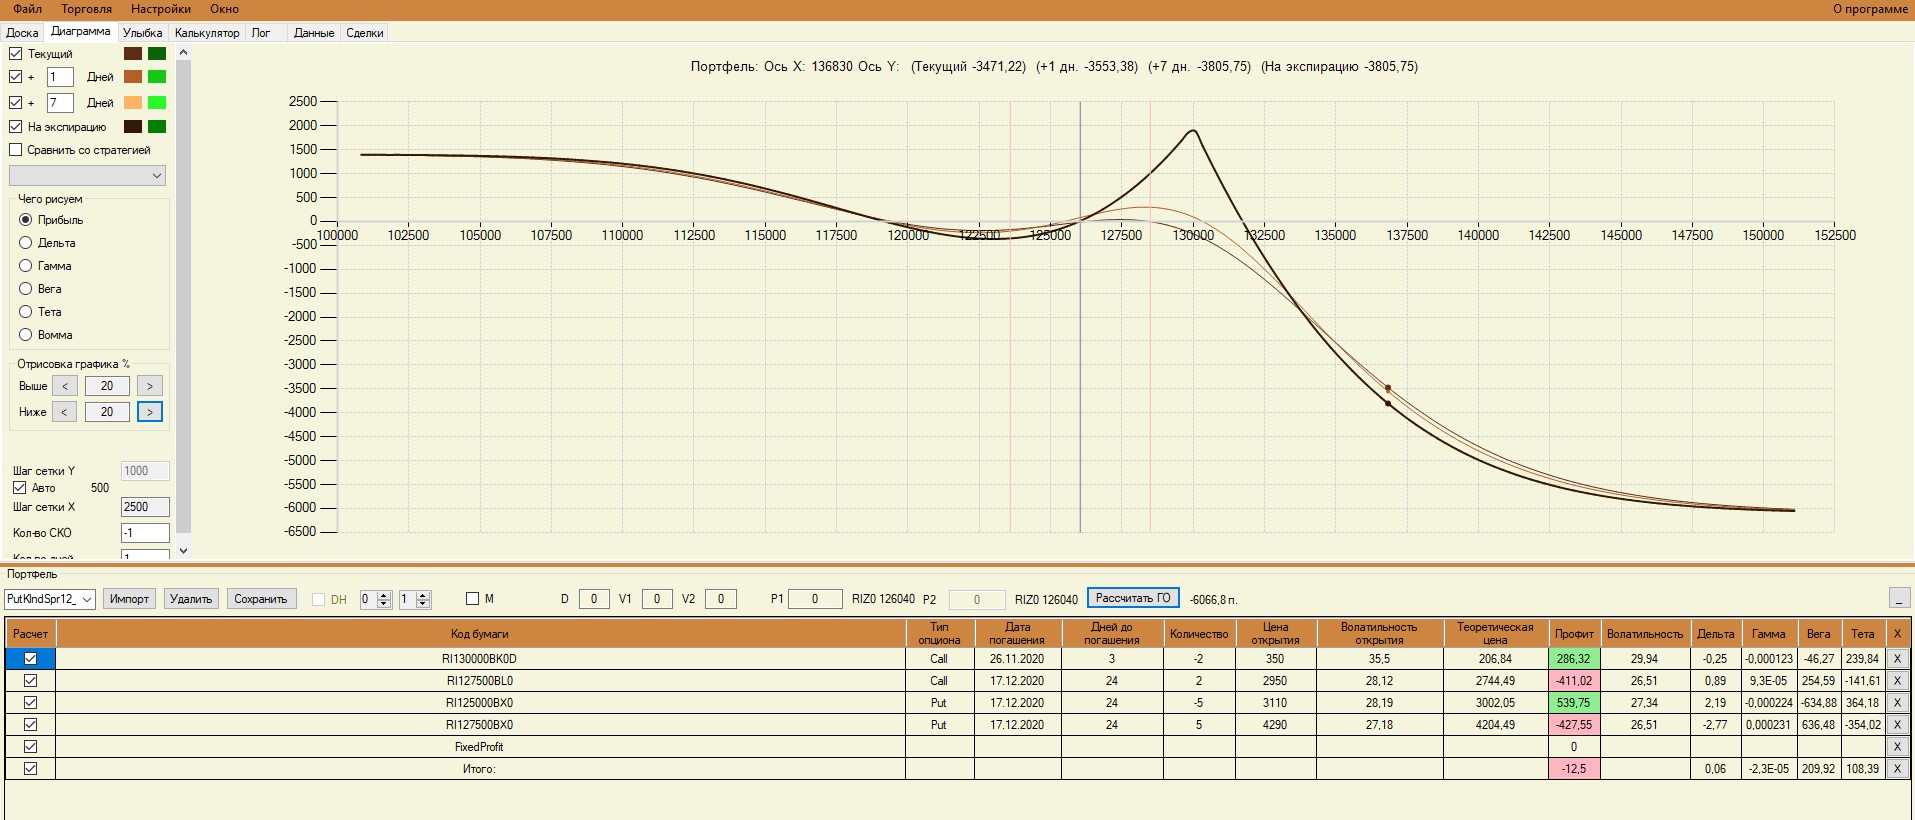This screenshot has height=820, width=1915.
Task: Click the V1 input field
Action: (x=657, y=599)
